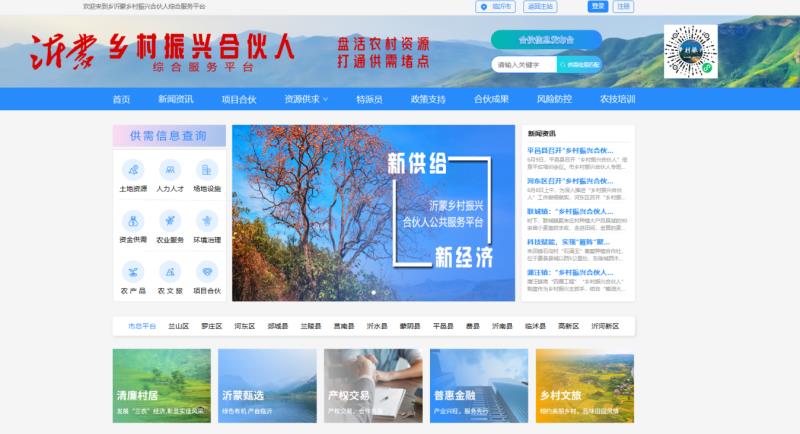This screenshot has height=434, width=800.
Task: Click the search button beside keyword field
Action: pos(580,65)
